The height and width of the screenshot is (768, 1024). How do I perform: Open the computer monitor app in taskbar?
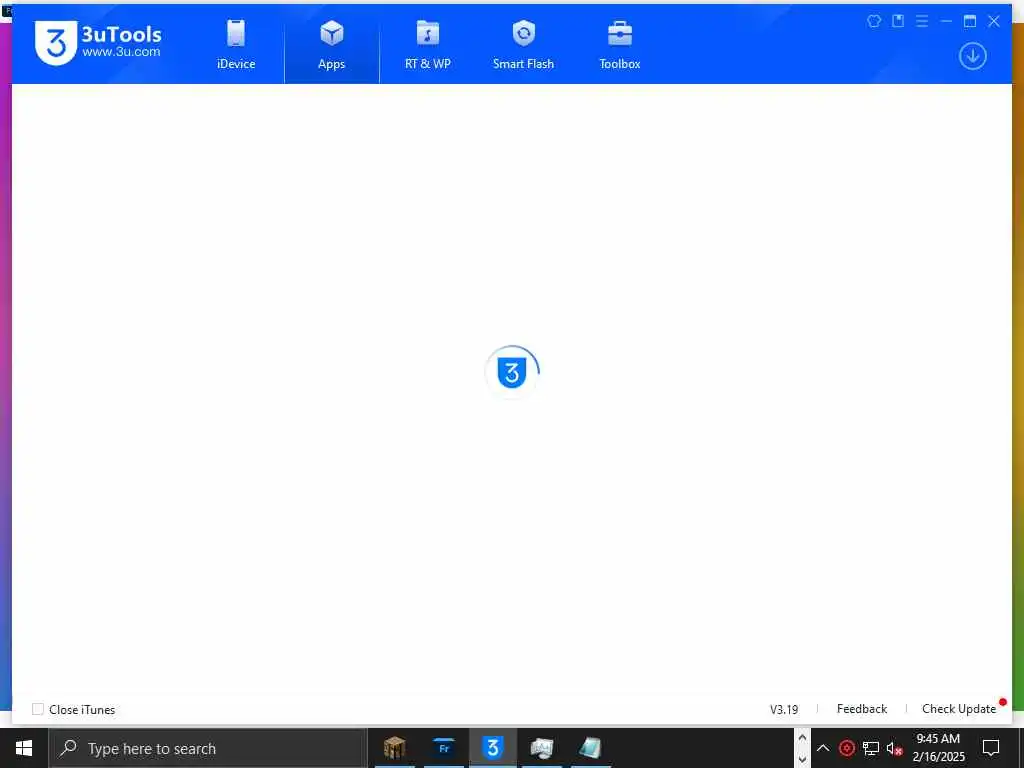pos(542,748)
